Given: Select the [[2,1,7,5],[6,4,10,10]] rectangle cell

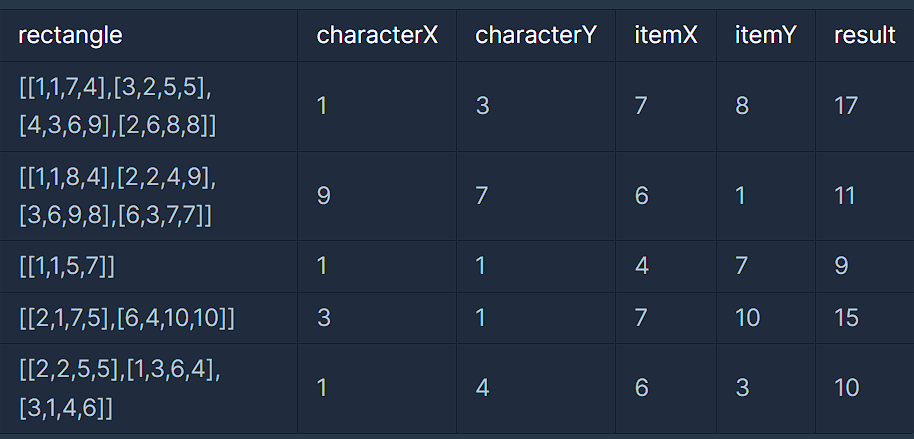Looking at the screenshot, I should tap(149, 318).
